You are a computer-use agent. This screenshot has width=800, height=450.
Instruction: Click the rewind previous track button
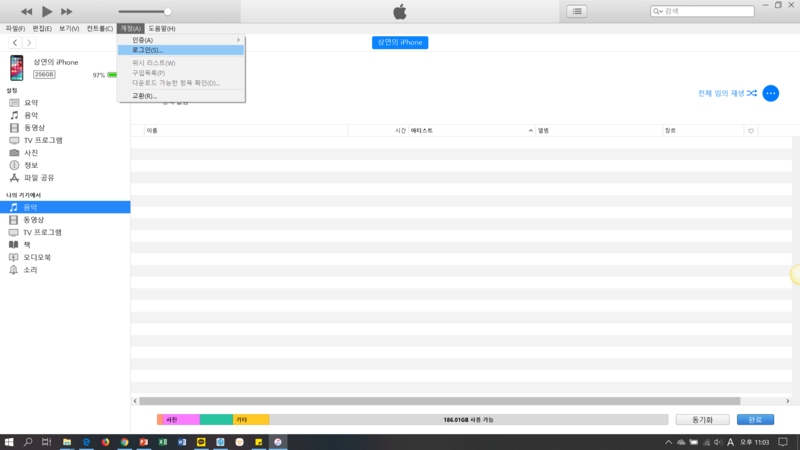coord(27,11)
